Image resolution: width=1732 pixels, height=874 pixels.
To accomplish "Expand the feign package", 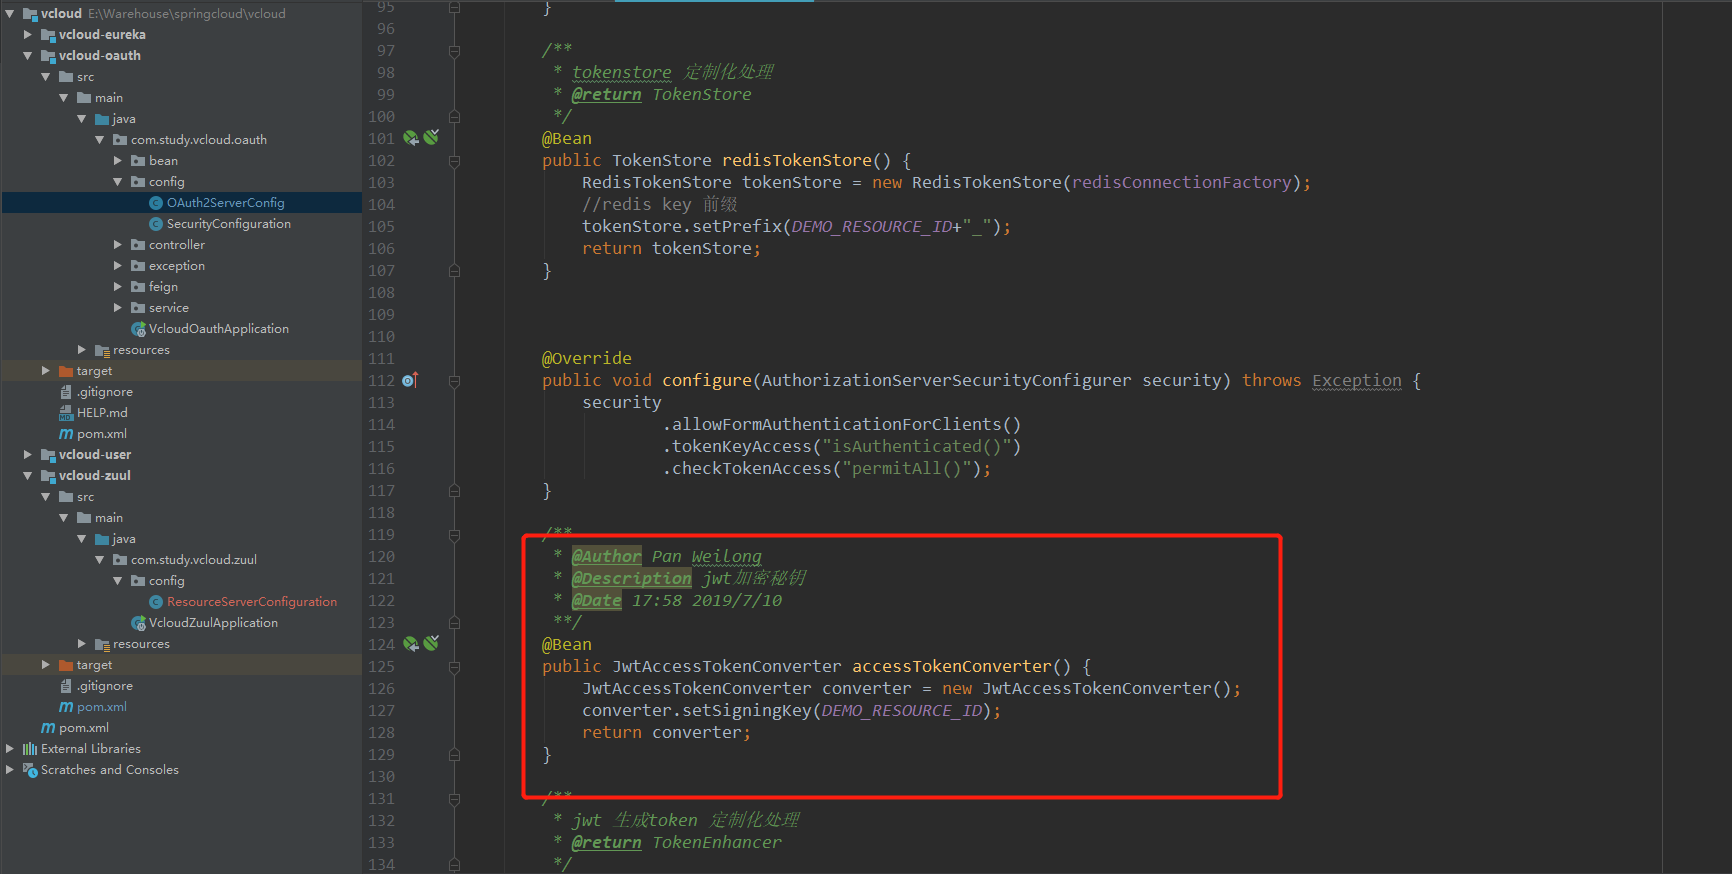I will click(x=118, y=287).
